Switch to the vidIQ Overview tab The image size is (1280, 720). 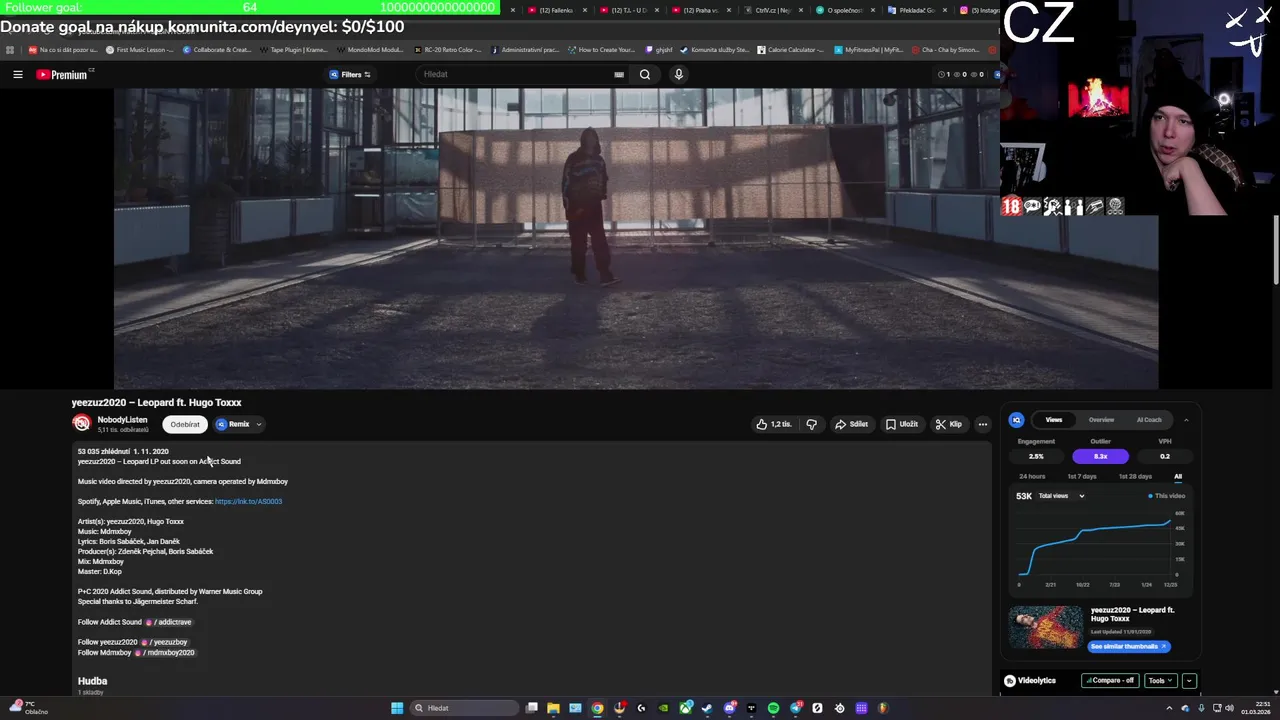click(1101, 420)
